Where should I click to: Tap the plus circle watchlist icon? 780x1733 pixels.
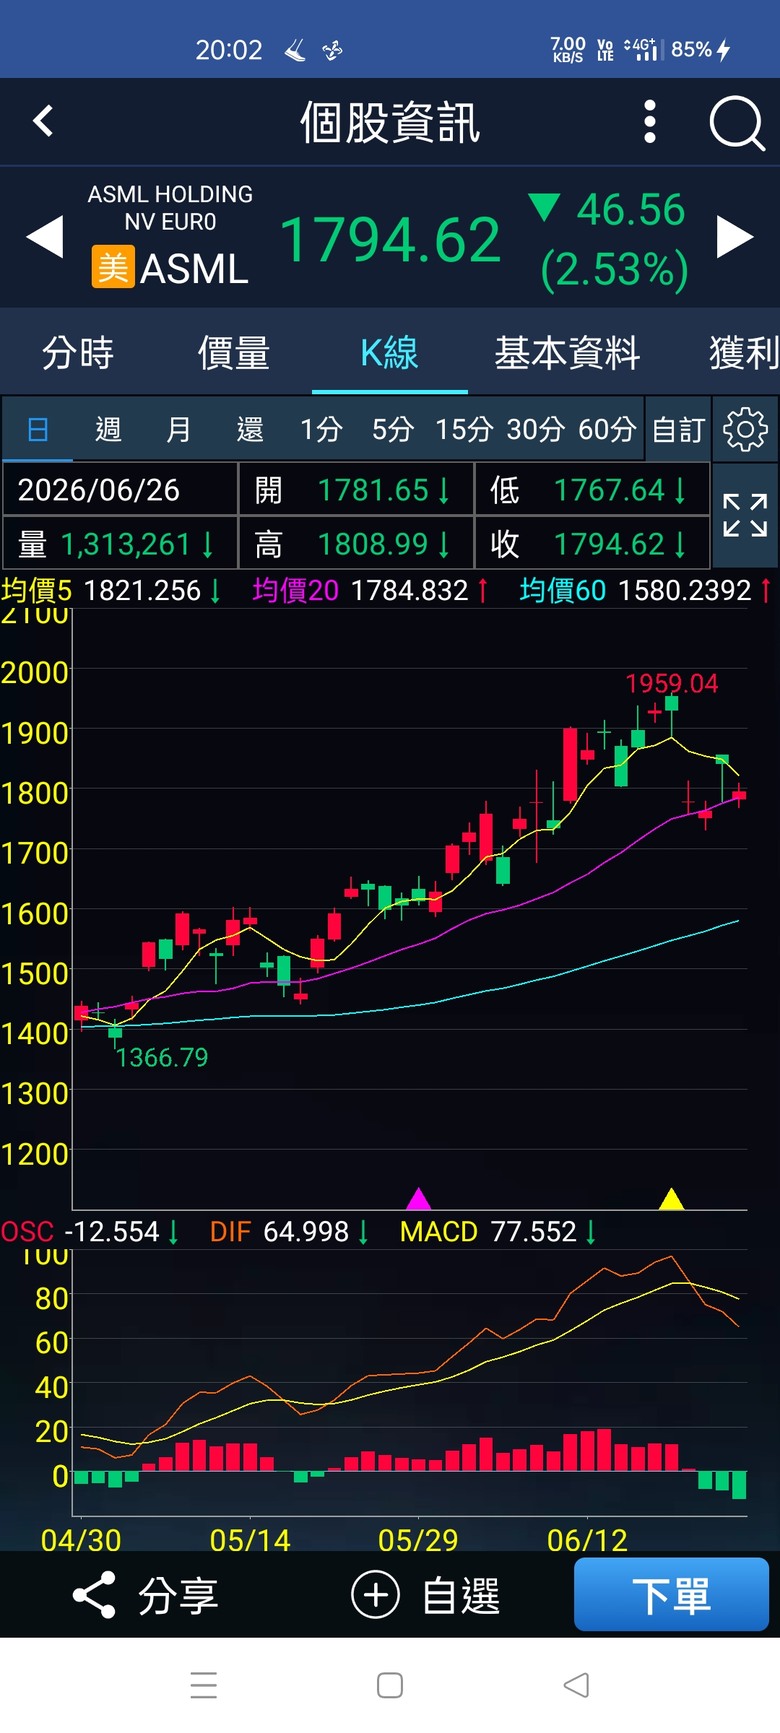coord(375,1595)
